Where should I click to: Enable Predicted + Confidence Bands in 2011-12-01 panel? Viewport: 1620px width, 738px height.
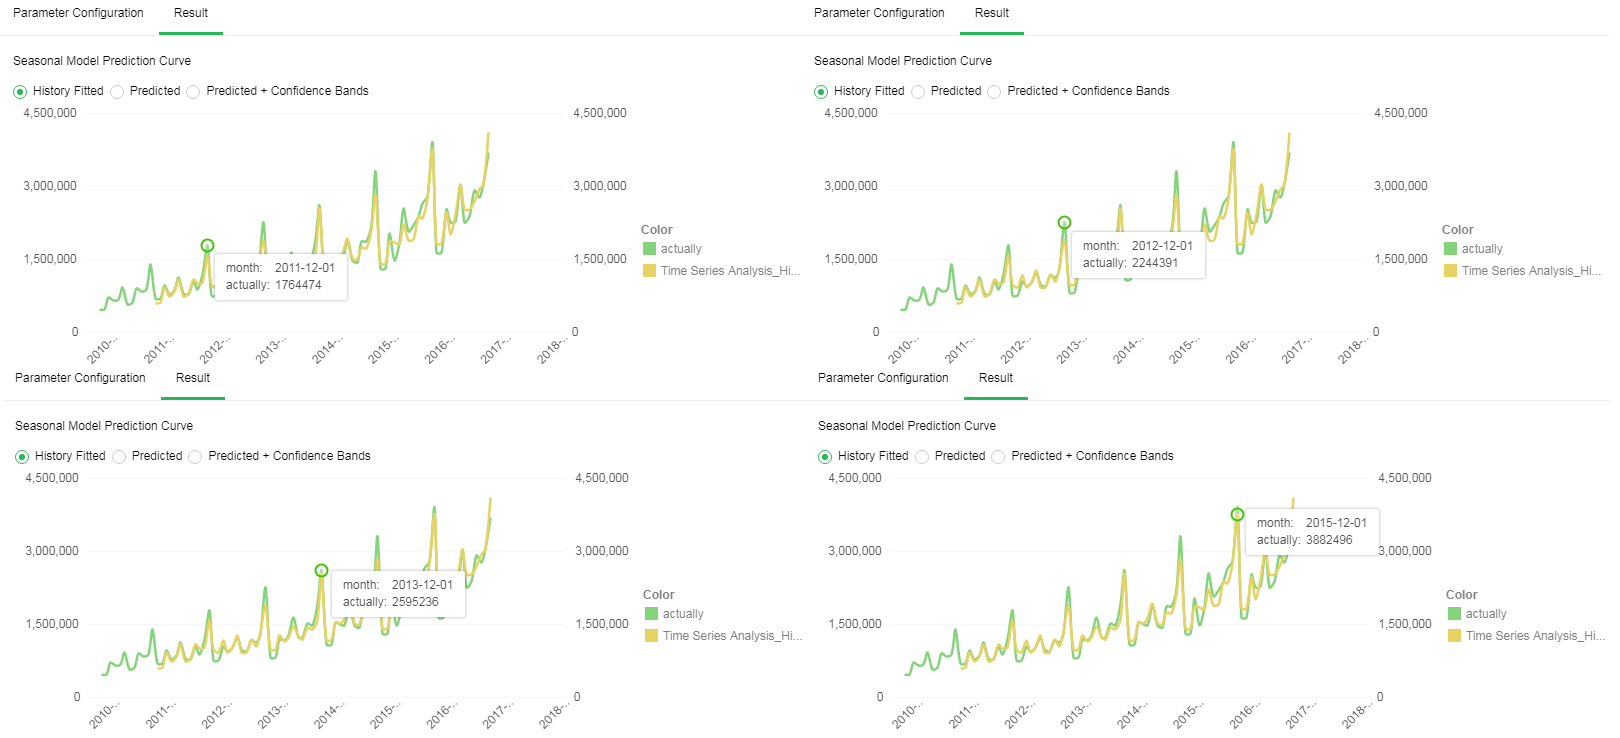193,92
